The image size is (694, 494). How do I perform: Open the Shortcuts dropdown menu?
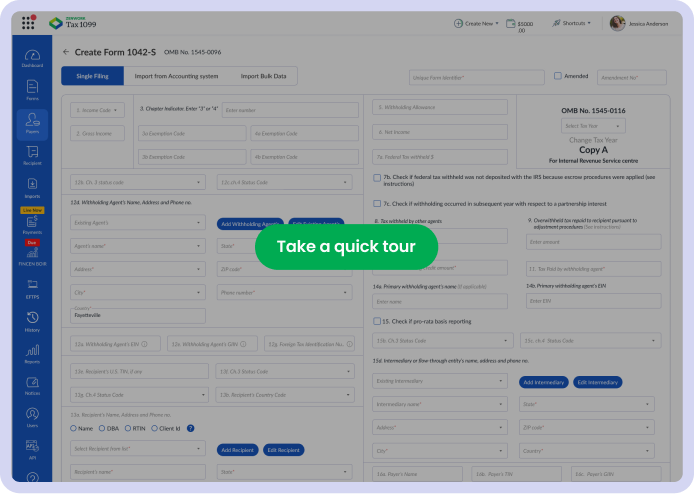pyautogui.click(x=574, y=22)
